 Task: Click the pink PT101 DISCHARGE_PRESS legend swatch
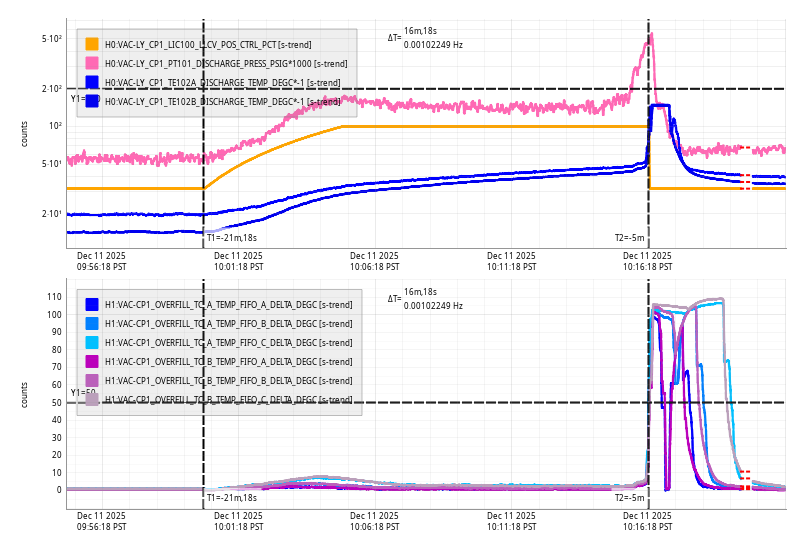(x=92, y=63)
